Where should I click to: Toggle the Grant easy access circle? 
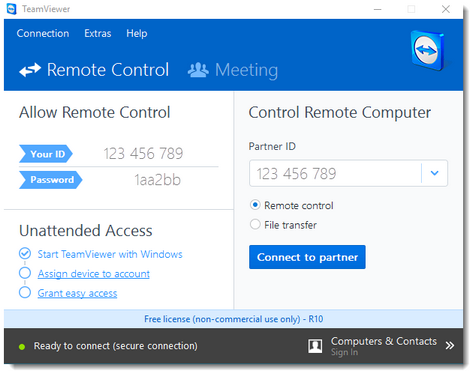pos(25,292)
